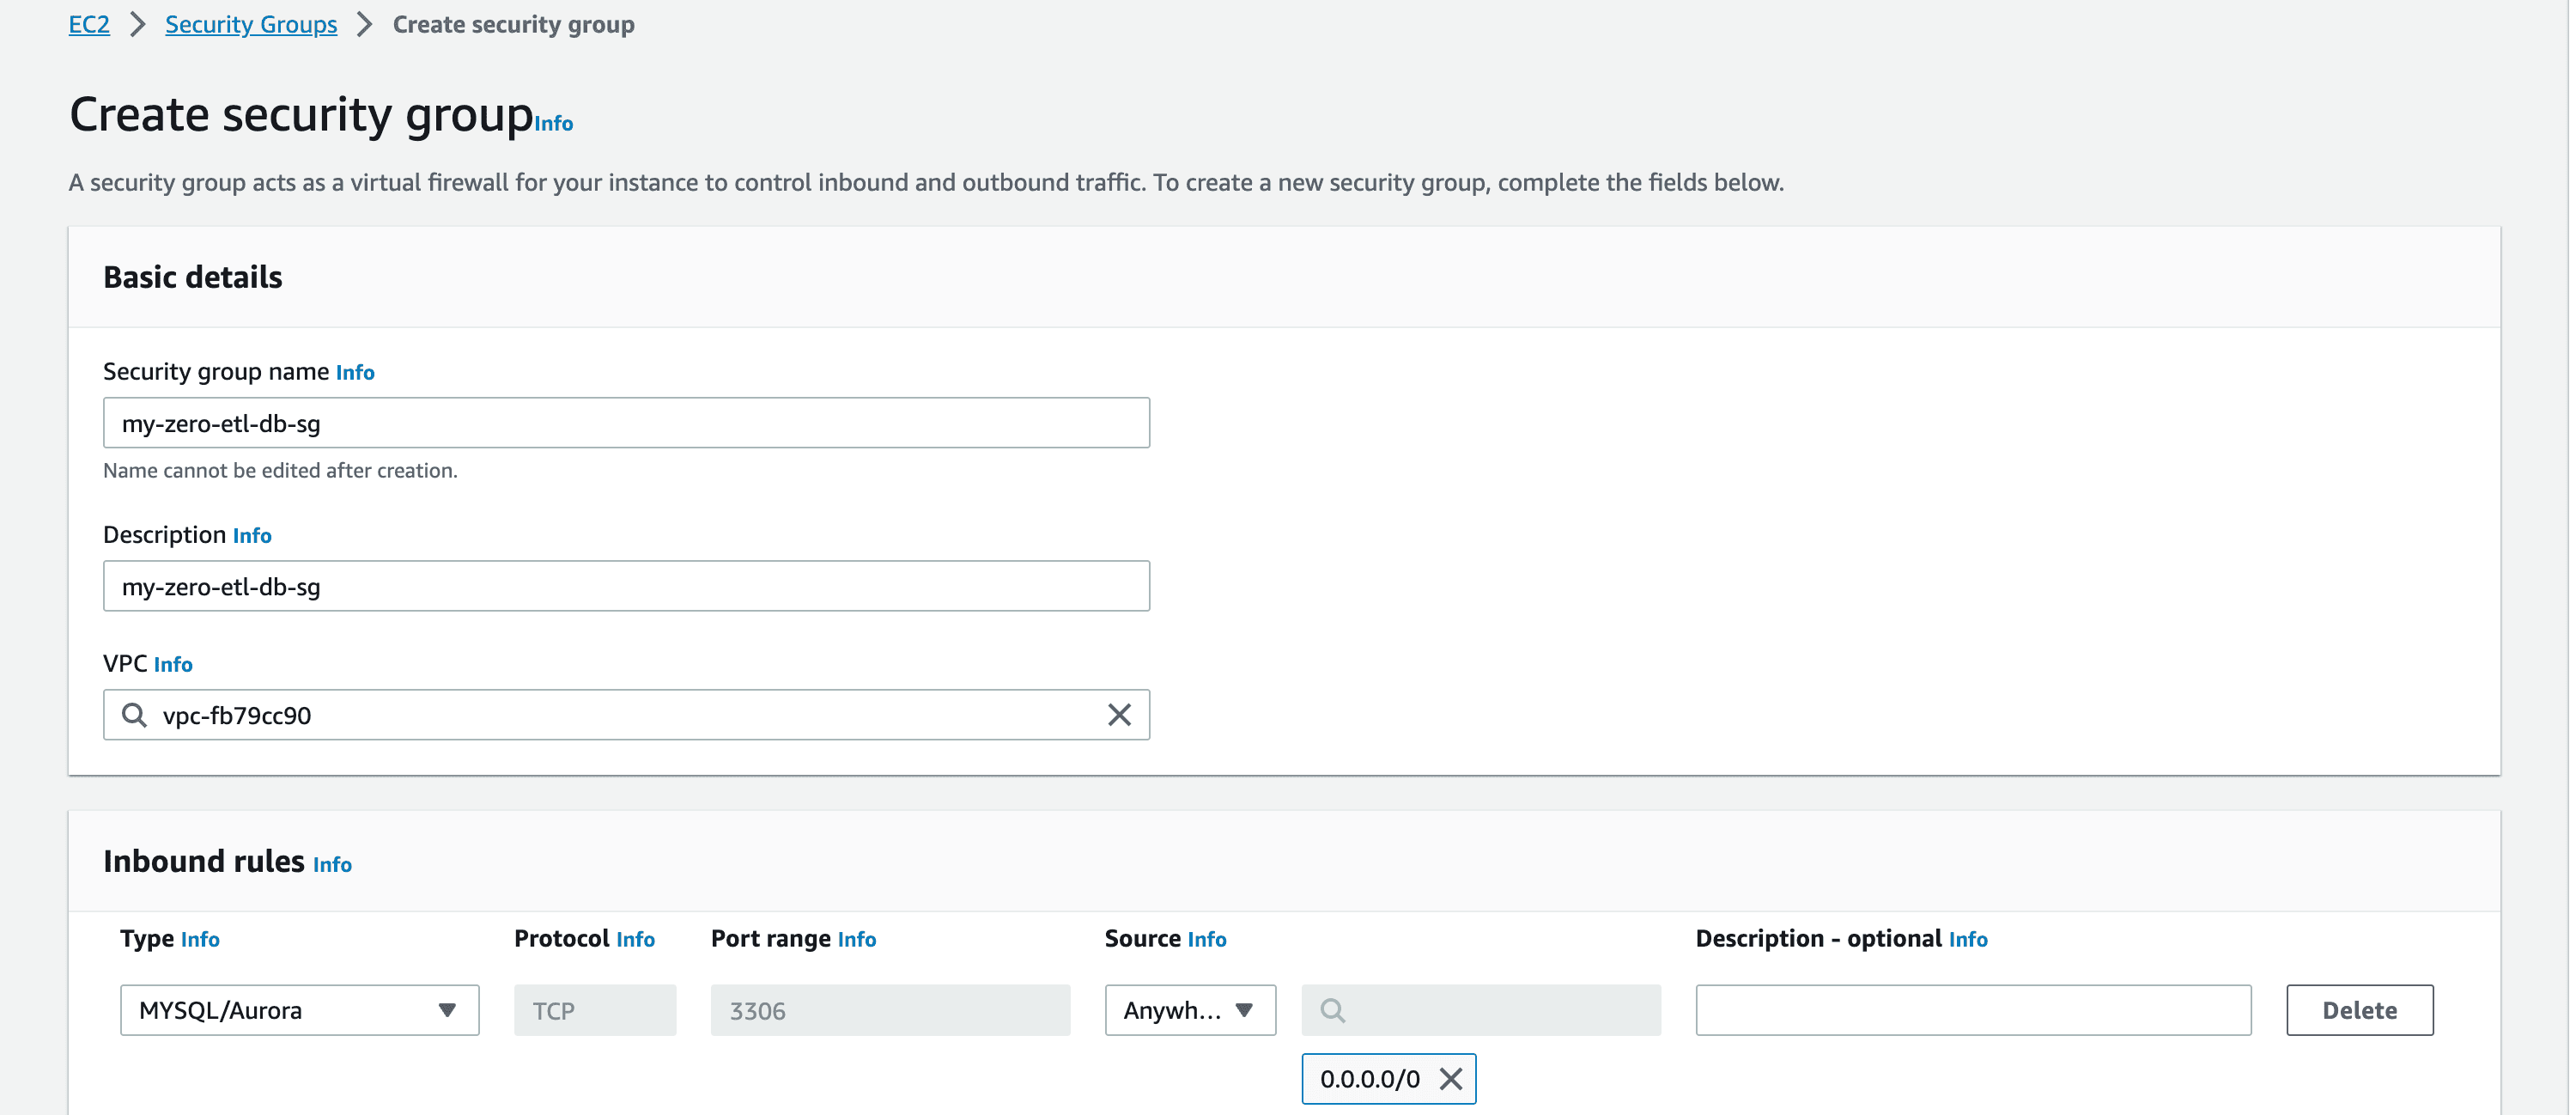
Task: Open the EC2 breadcrumb link
Action: click(89, 24)
